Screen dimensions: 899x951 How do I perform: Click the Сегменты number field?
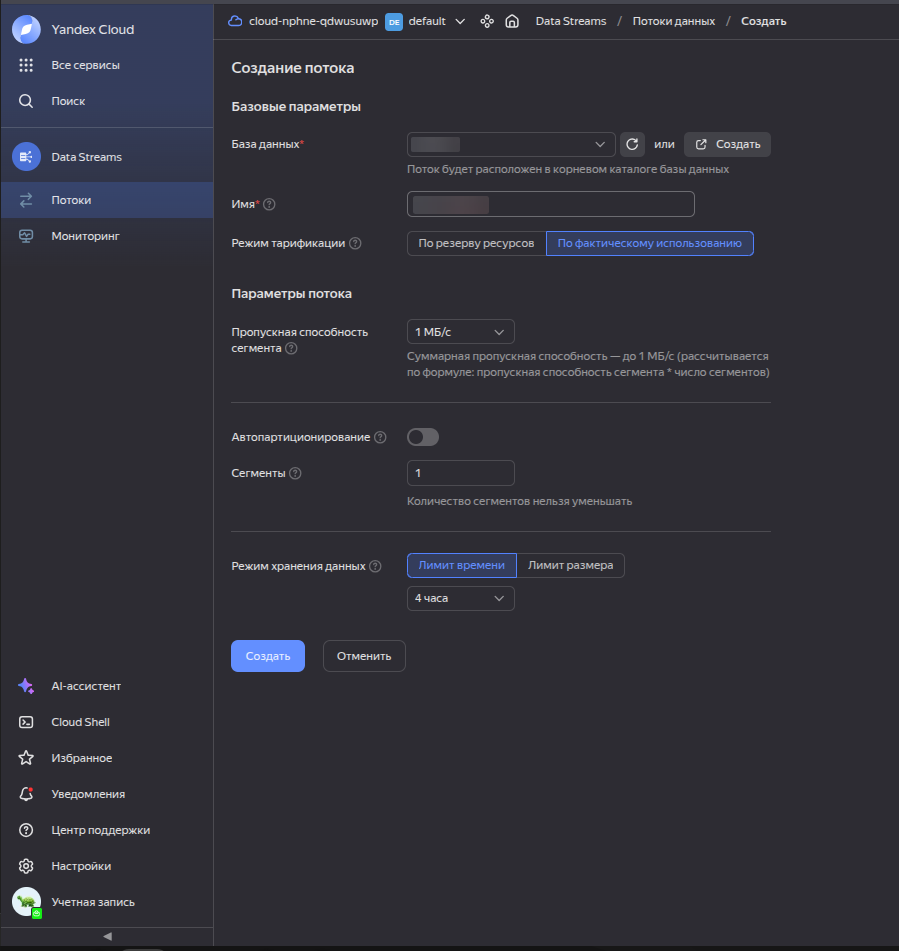(460, 473)
